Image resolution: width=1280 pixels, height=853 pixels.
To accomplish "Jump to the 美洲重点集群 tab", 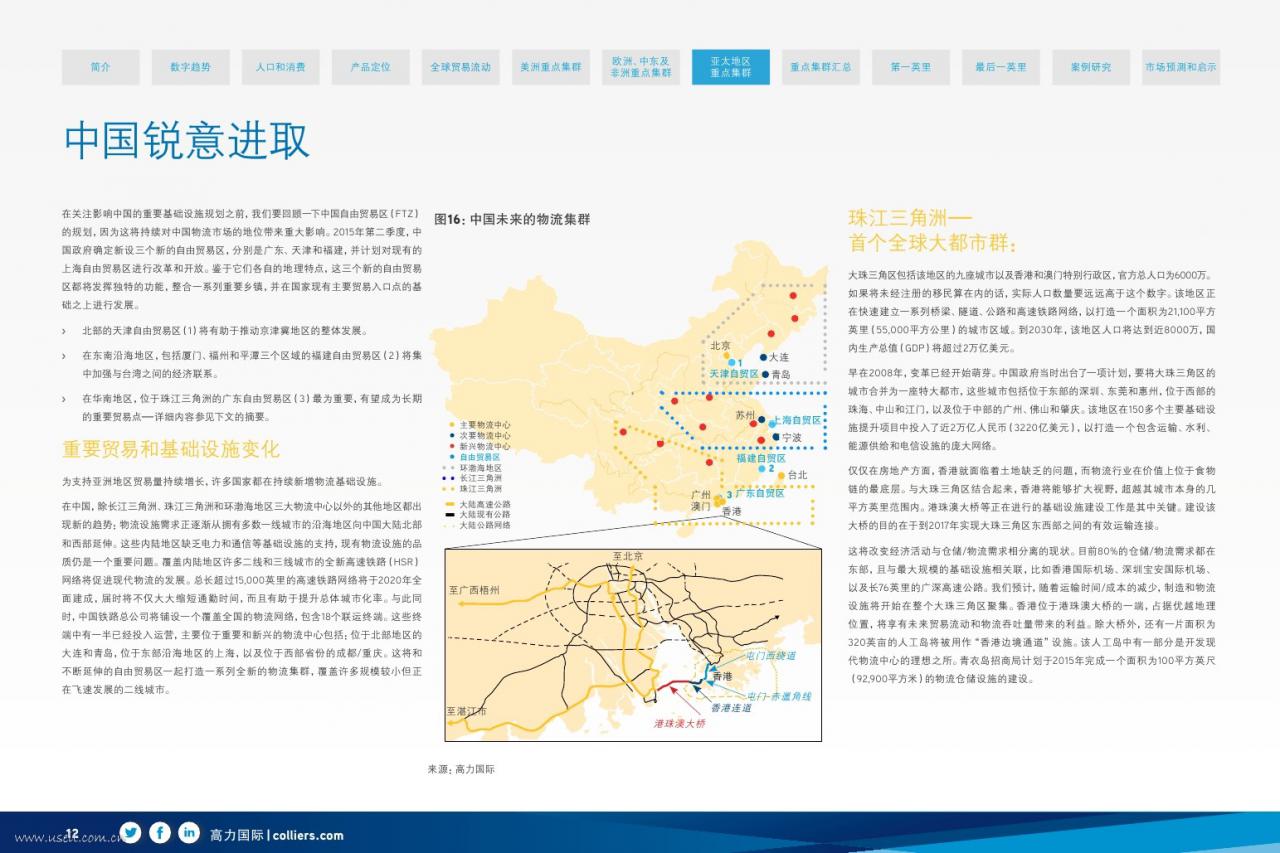I will coord(551,67).
